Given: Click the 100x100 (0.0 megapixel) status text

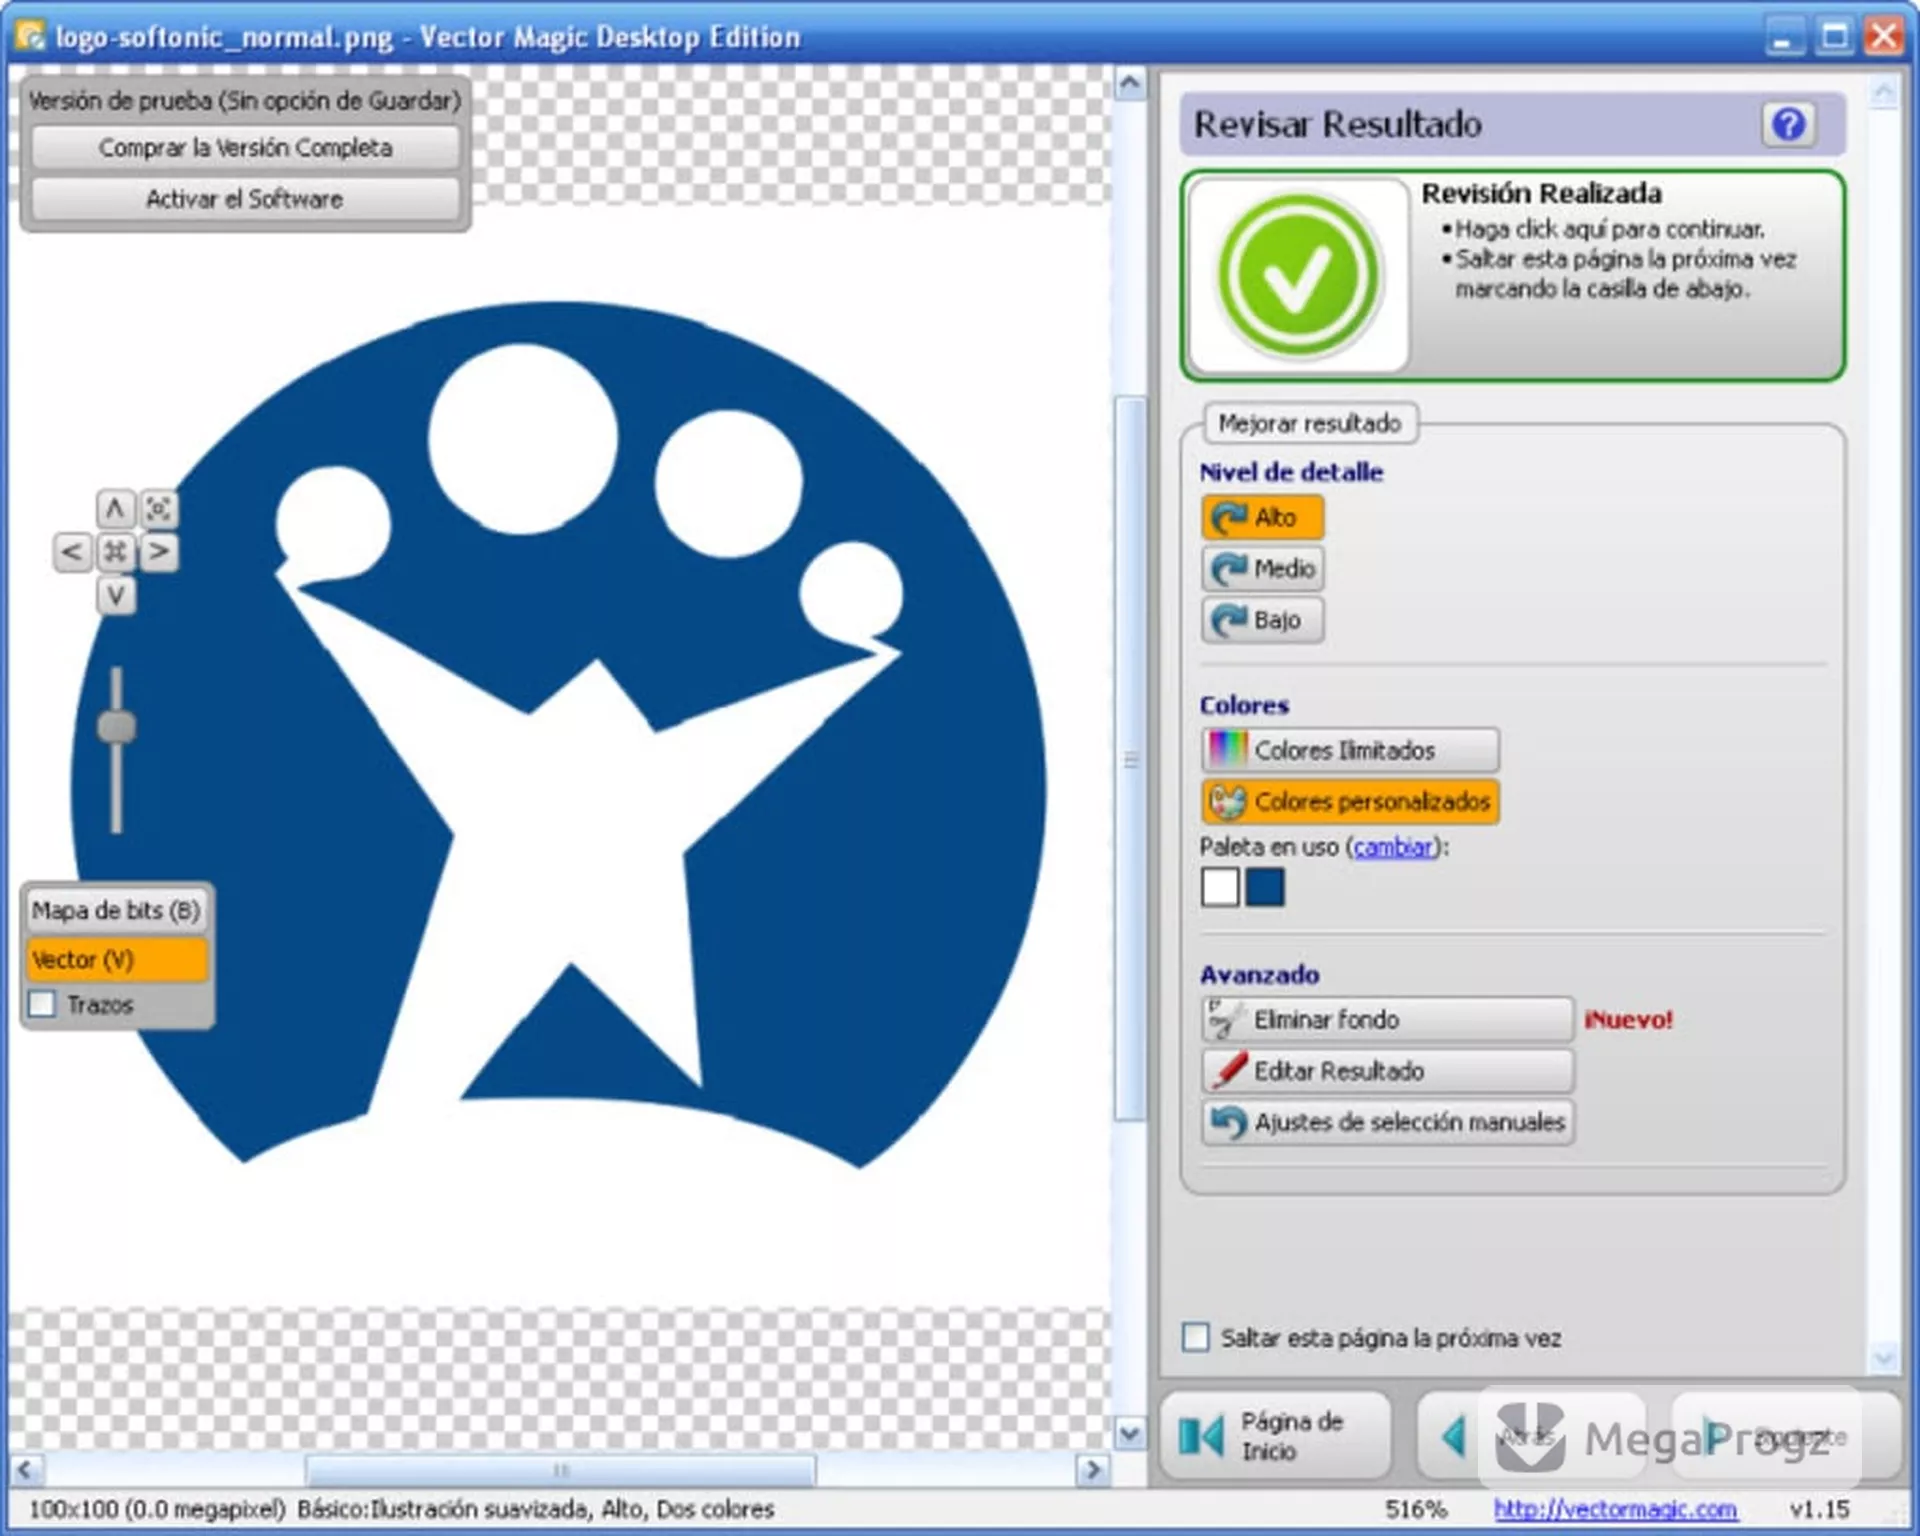Looking at the screenshot, I should (x=157, y=1509).
